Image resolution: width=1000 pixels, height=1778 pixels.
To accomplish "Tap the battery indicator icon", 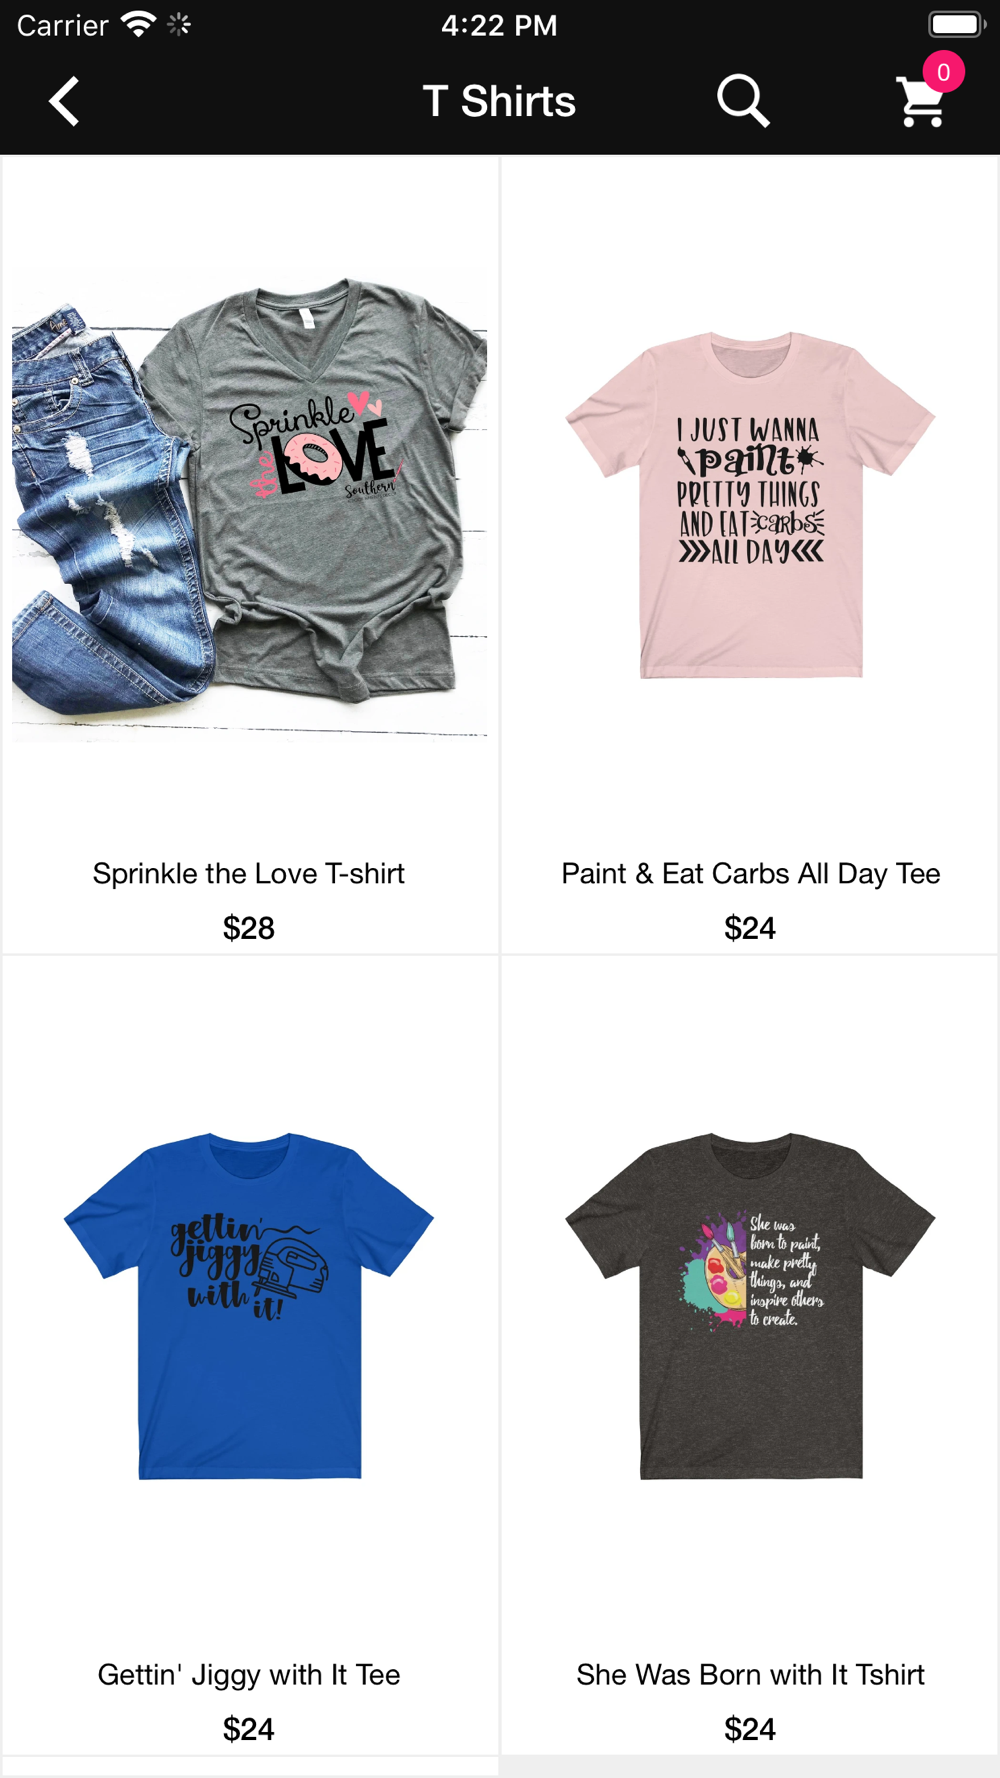I will point(957,24).
